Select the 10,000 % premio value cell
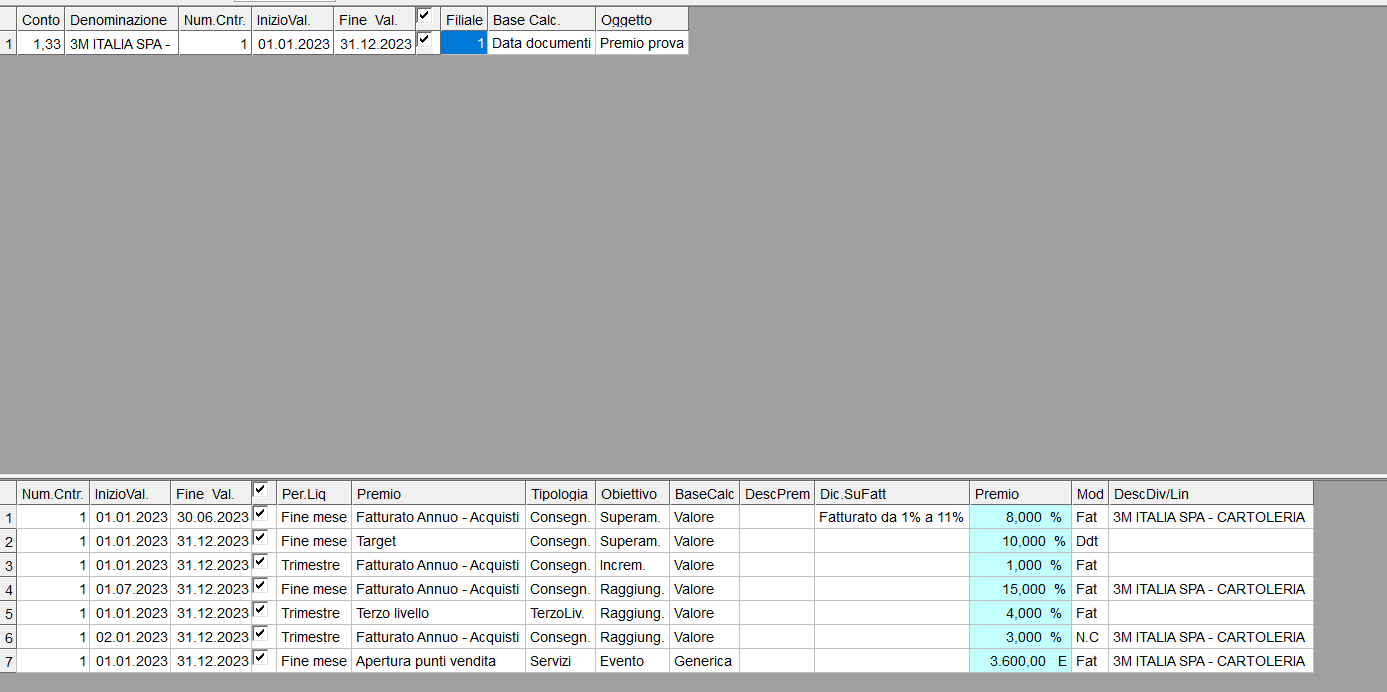 pyautogui.click(x=1019, y=541)
